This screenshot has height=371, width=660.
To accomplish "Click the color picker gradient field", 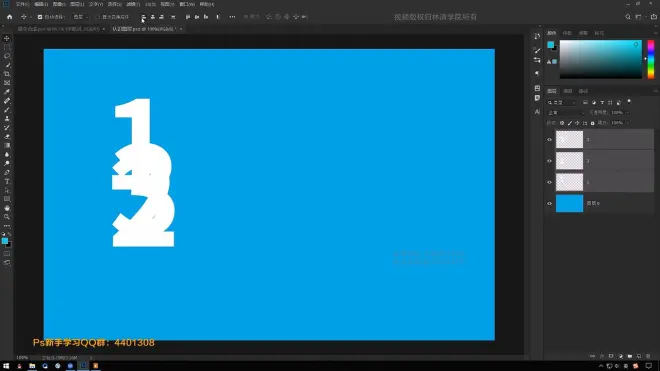I will point(601,59).
